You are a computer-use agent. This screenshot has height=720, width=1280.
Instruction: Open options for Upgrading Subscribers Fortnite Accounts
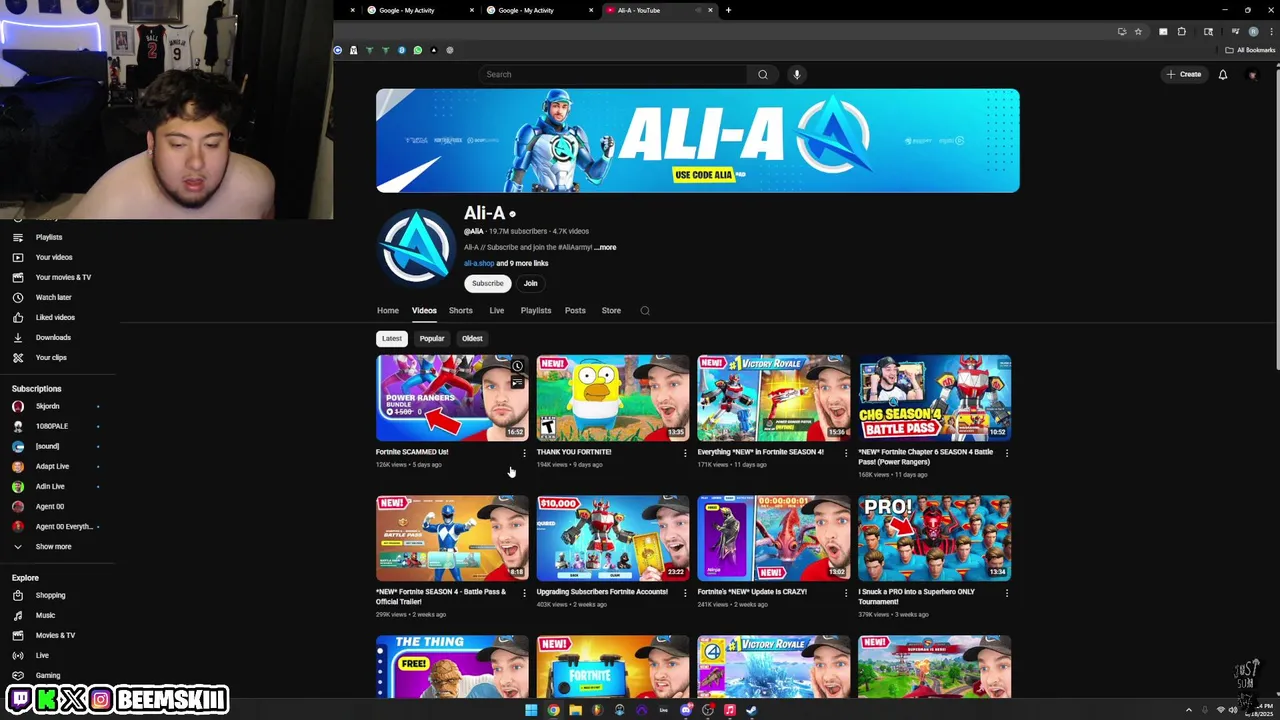(685, 593)
